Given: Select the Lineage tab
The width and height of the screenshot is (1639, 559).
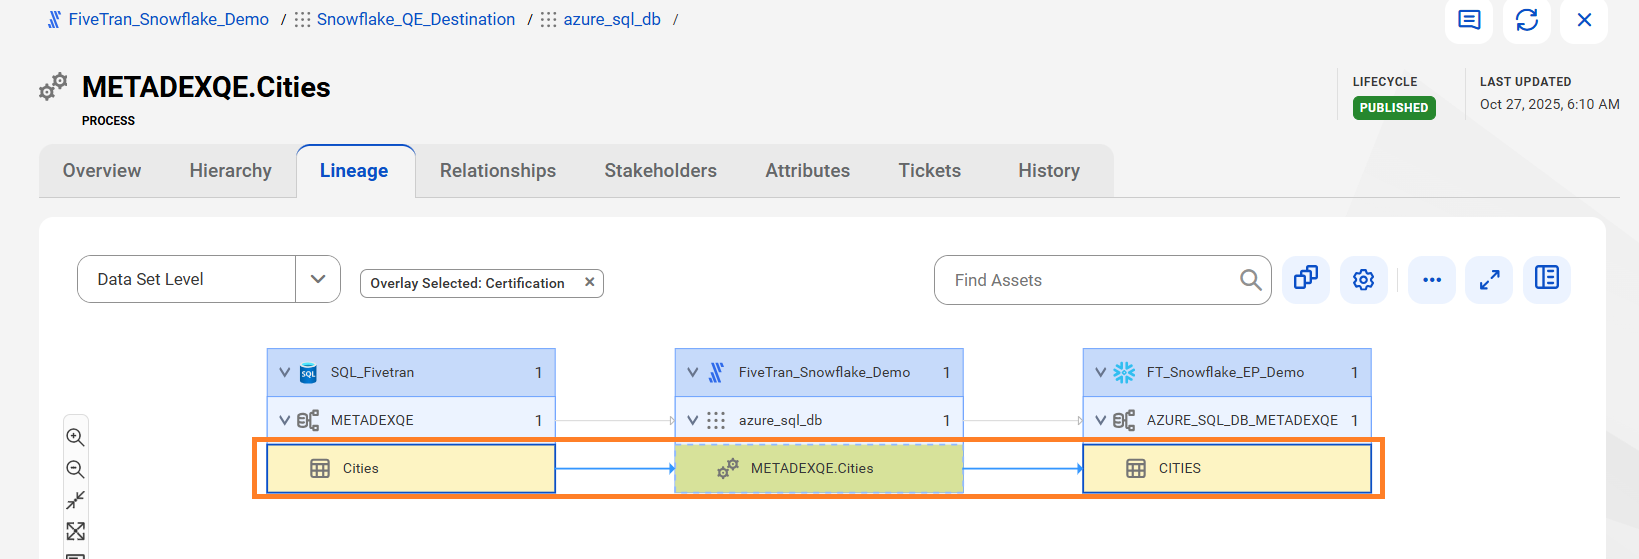Looking at the screenshot, I should (354, 171).
